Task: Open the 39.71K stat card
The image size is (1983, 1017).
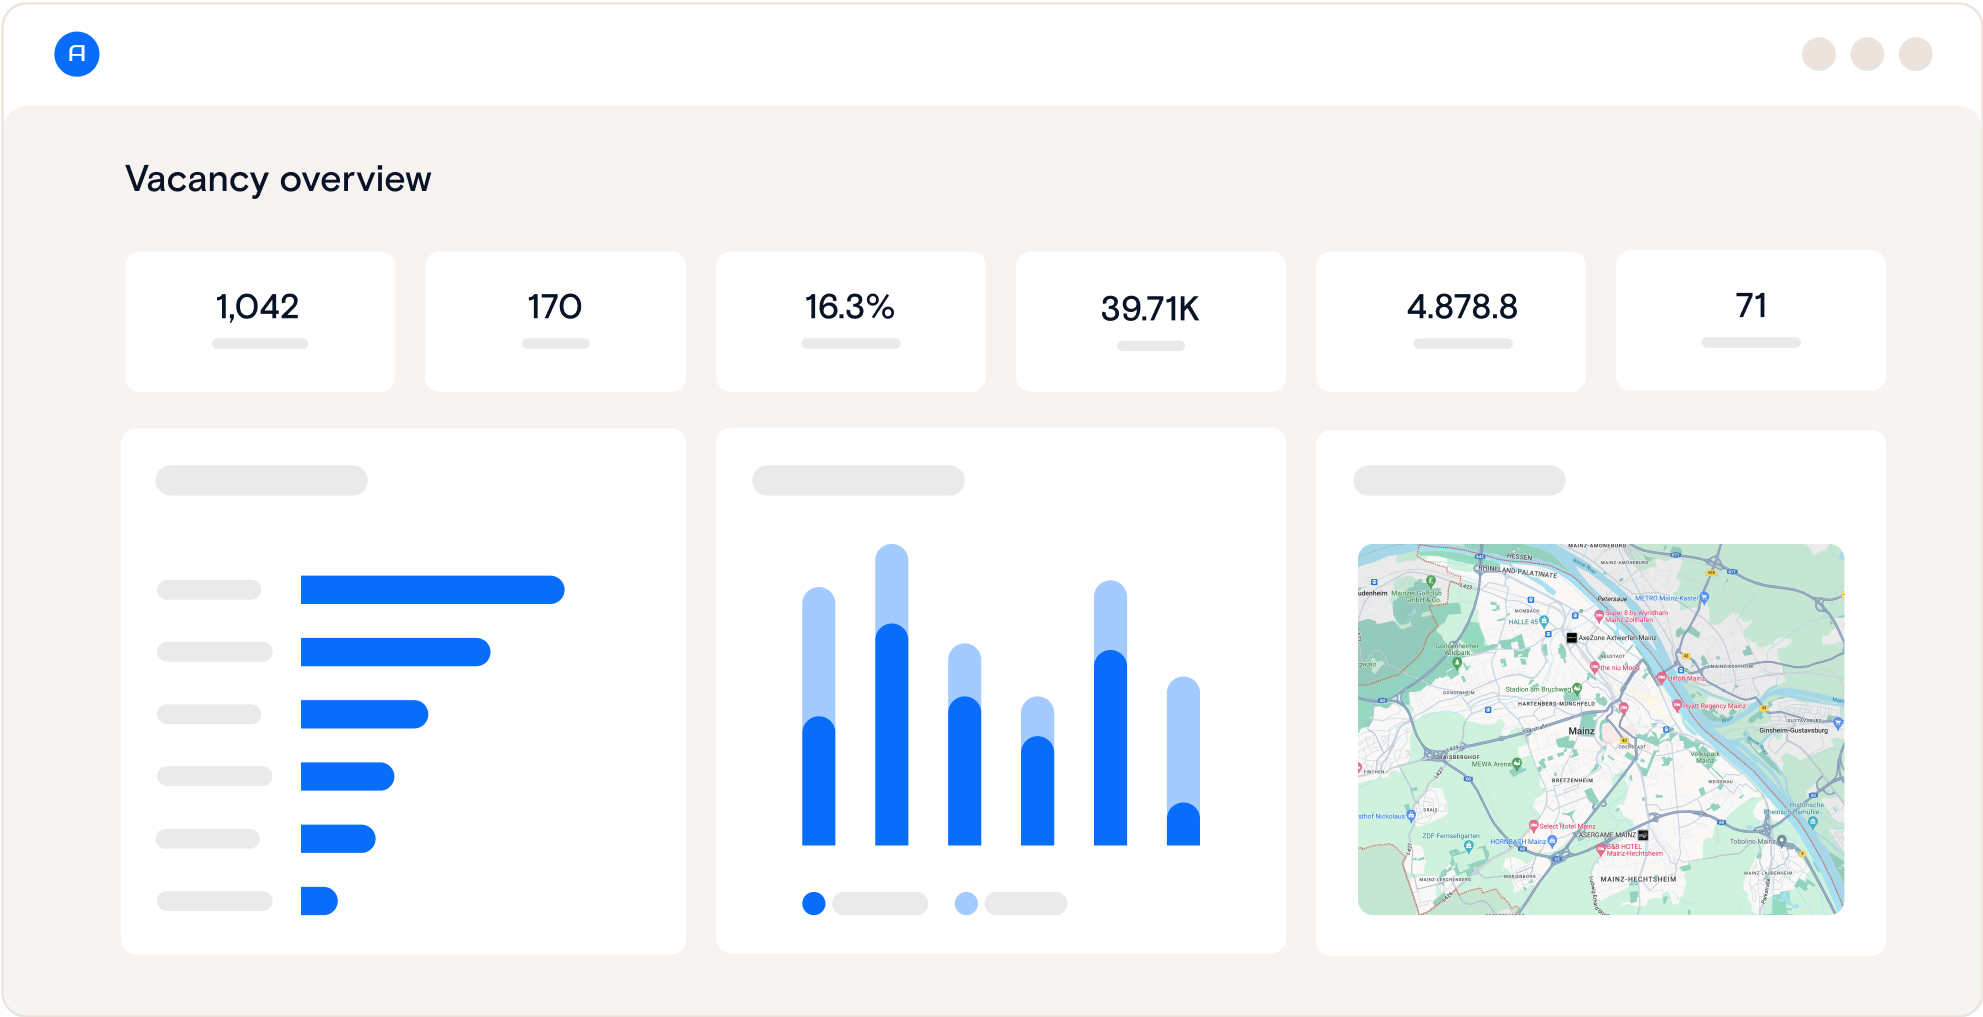Action: (1150, 320)
